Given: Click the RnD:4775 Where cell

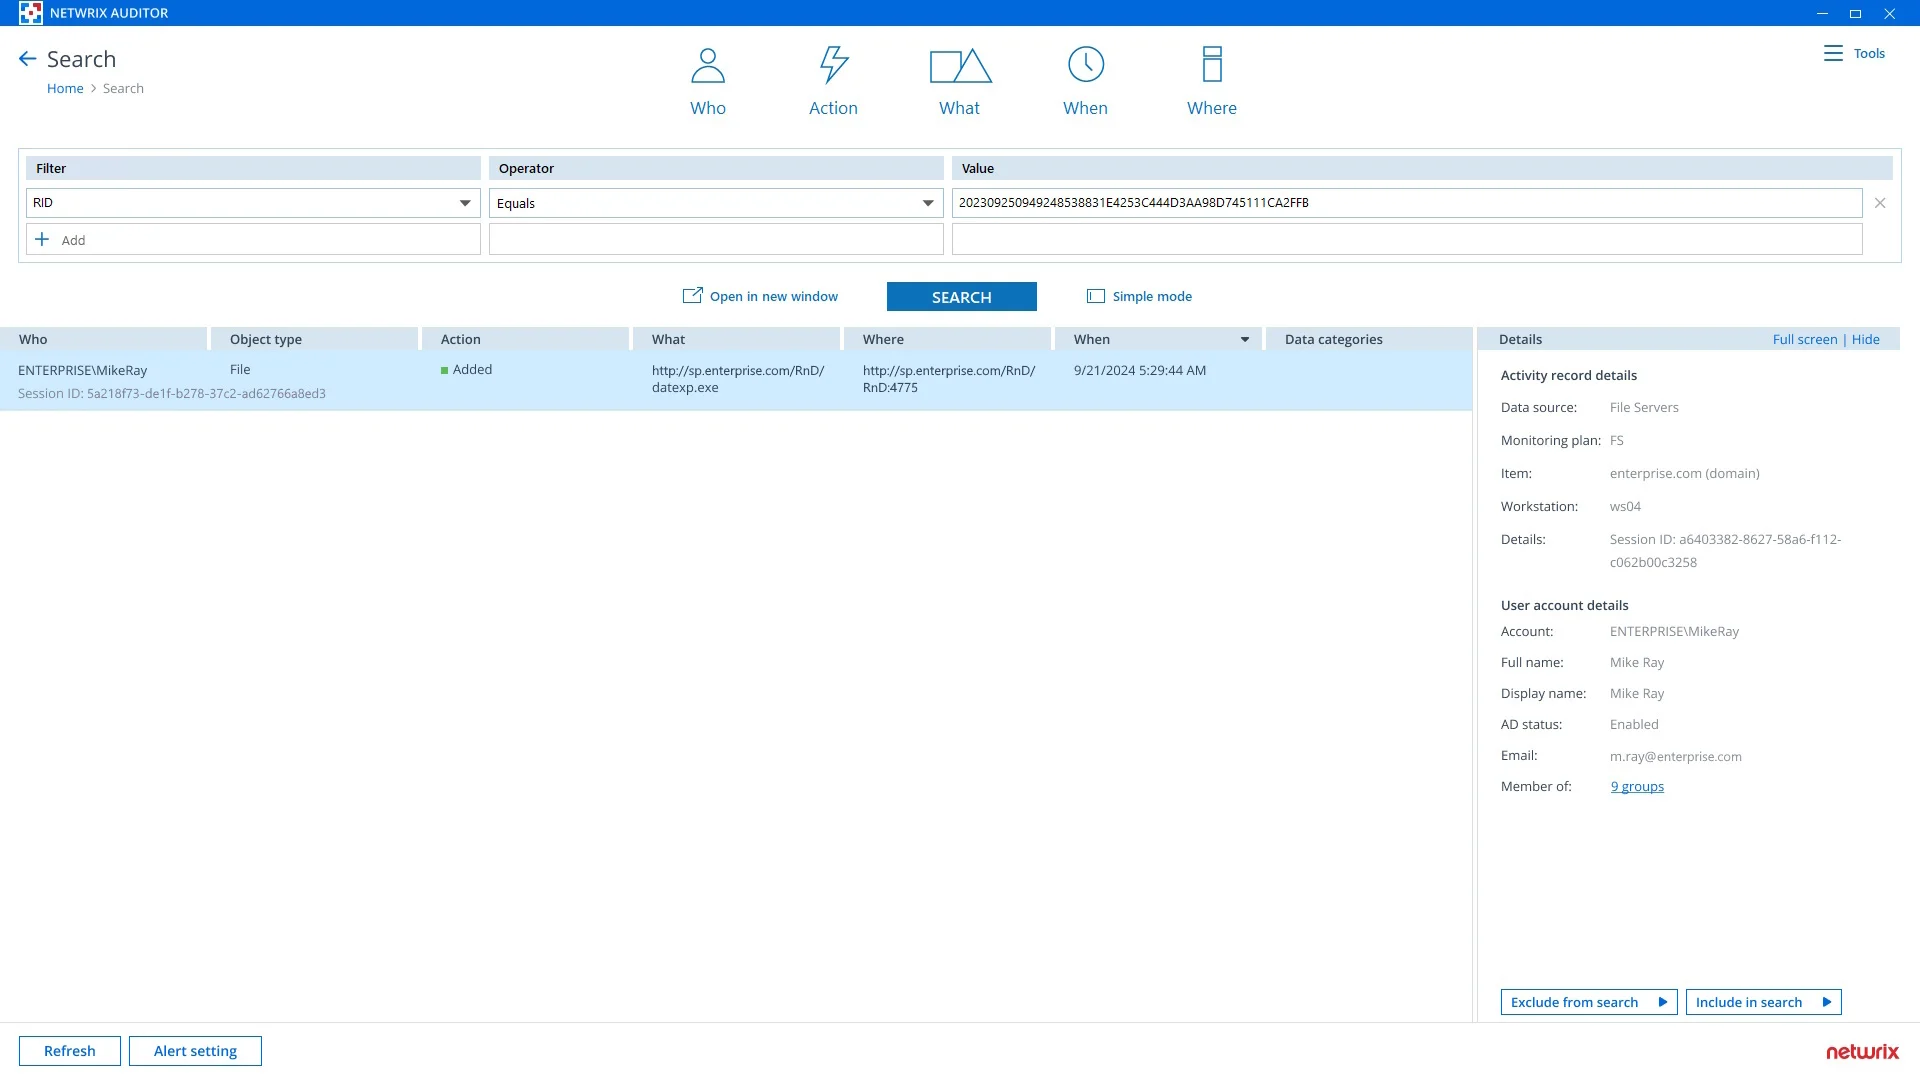Looking at the screenshot, I should (x=949, y=379).
